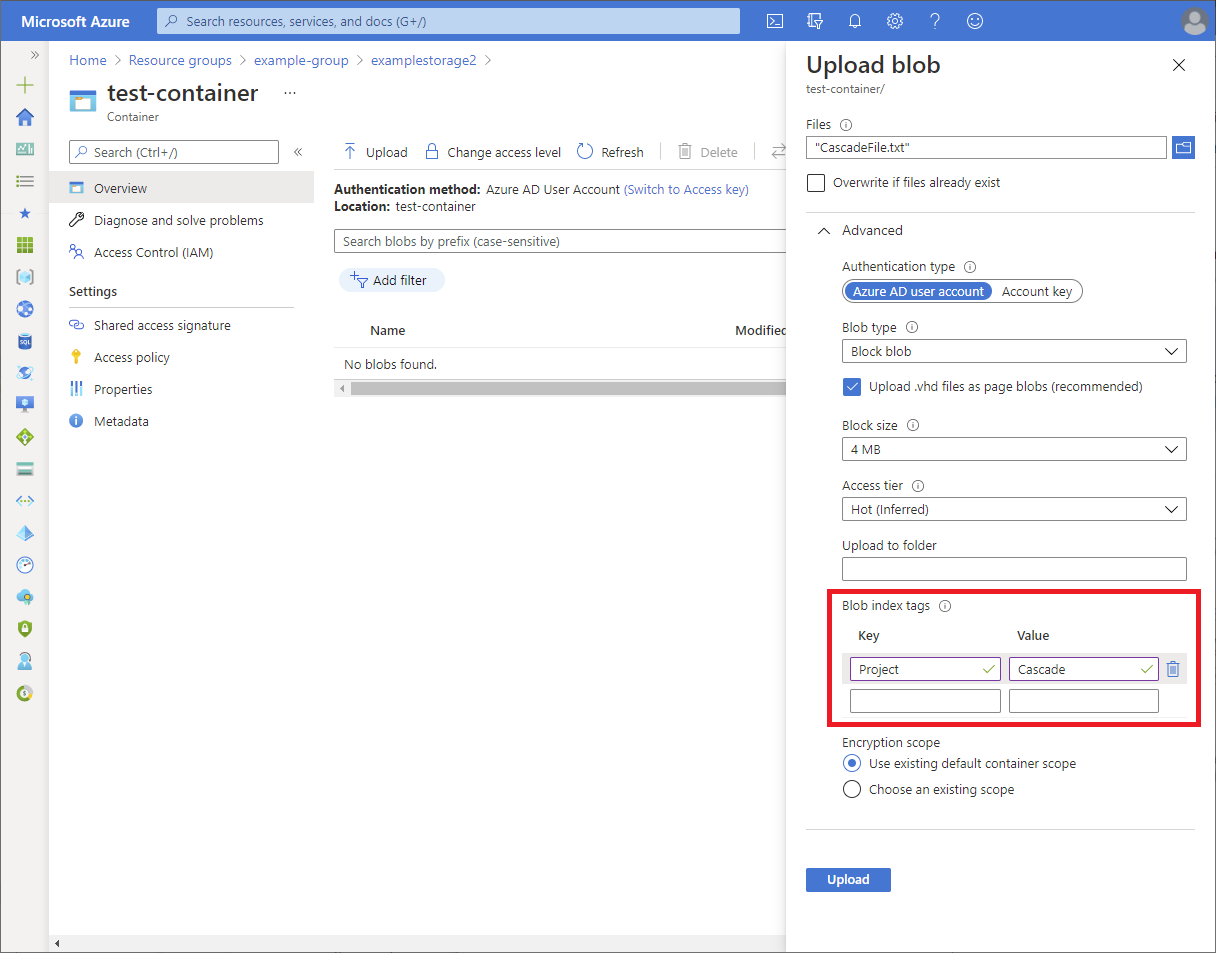The height and width of the screenshot is (953, 1216).
Task: Click the empty tag Key field
Action: pos(925,701)
